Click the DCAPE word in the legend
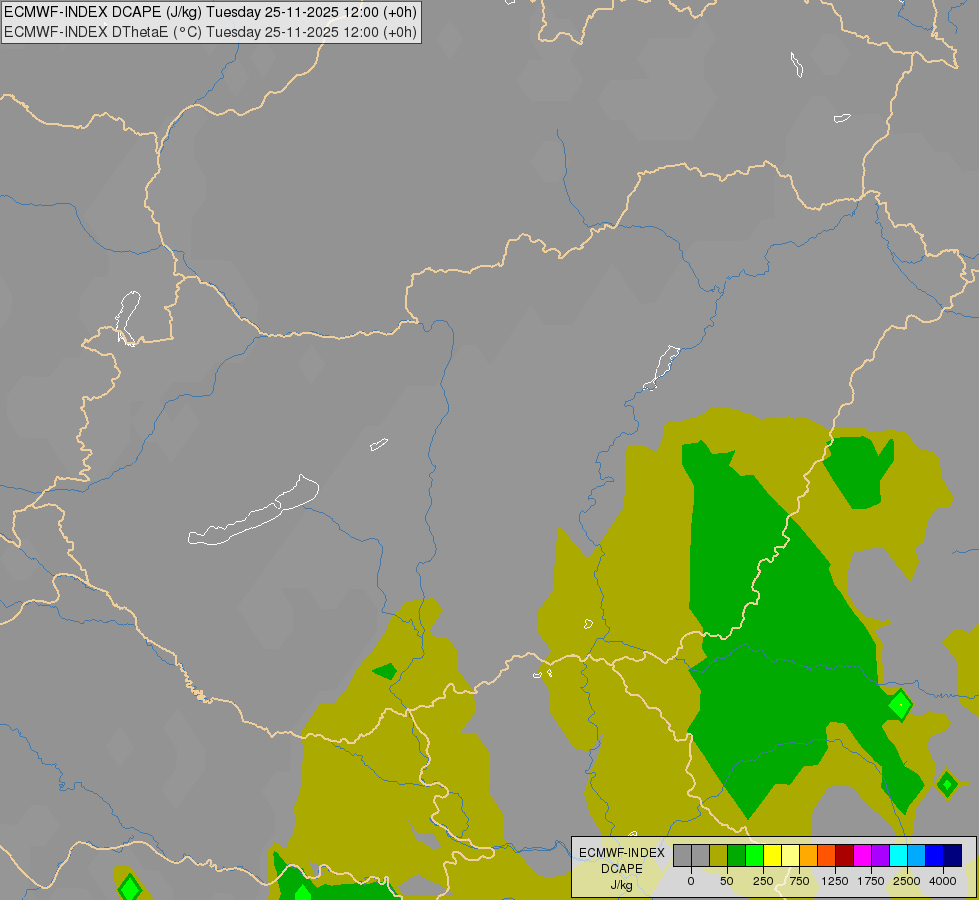 622,869
